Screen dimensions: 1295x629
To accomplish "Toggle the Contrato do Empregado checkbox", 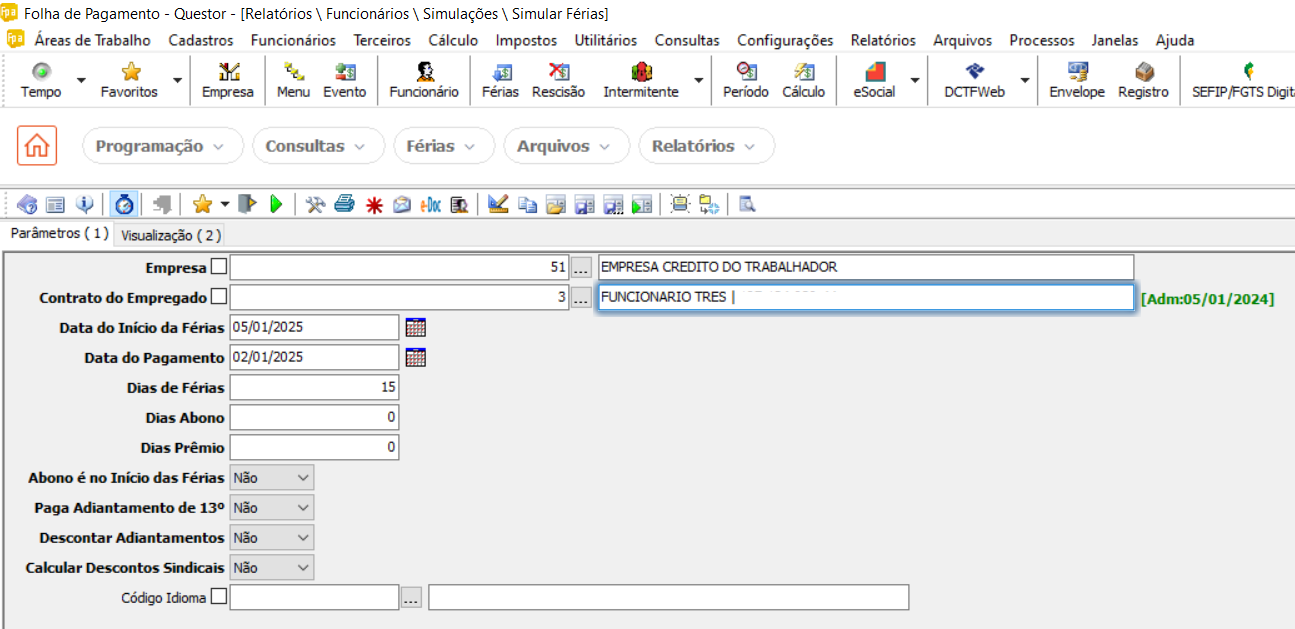I will click(220, 297).
